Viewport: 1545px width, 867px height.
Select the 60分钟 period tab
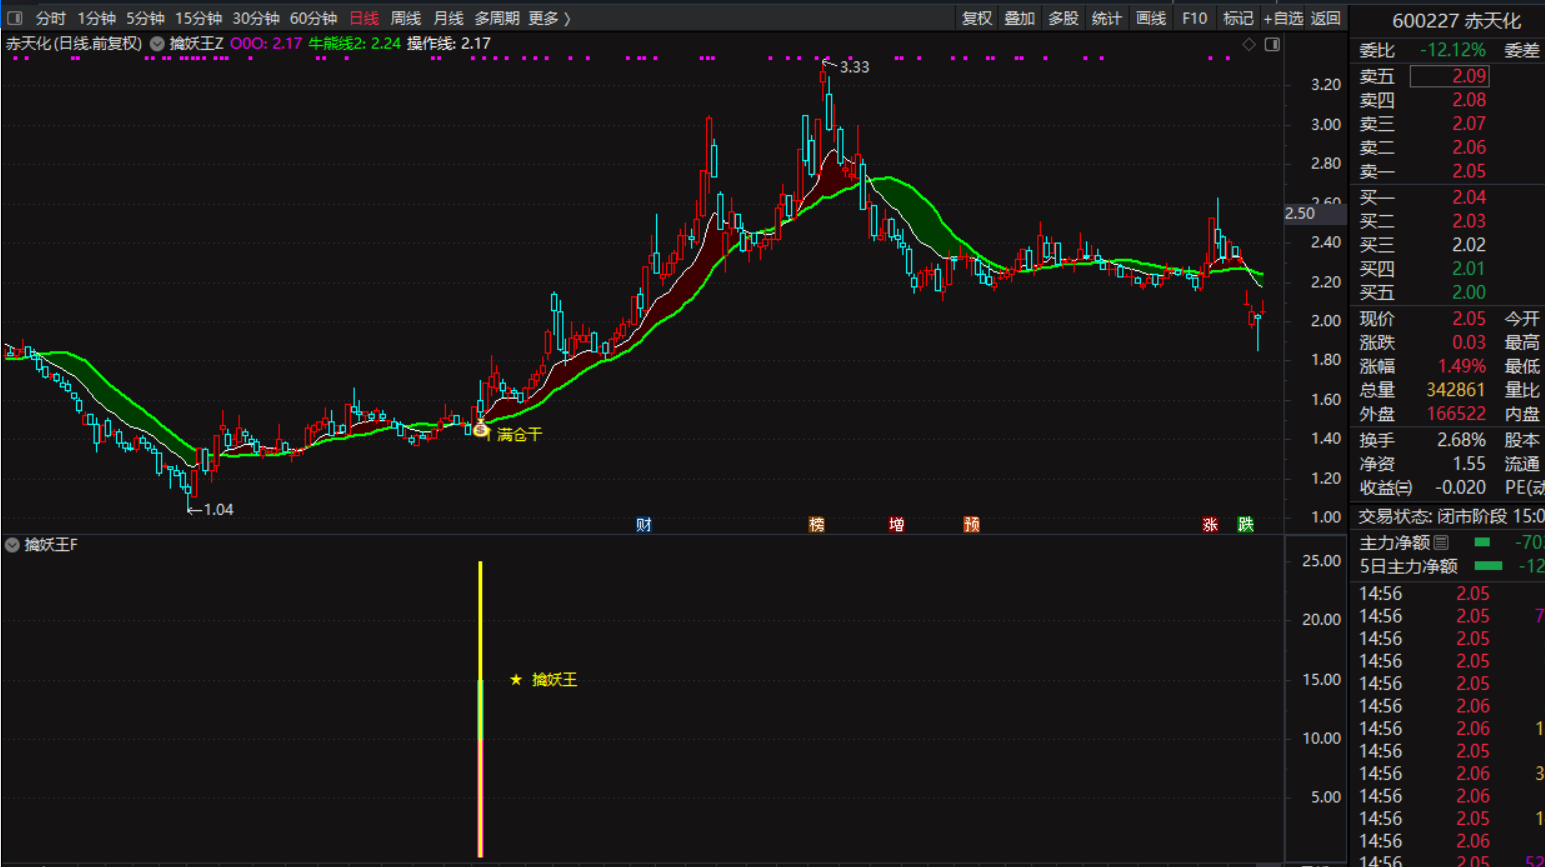(313, 18)
